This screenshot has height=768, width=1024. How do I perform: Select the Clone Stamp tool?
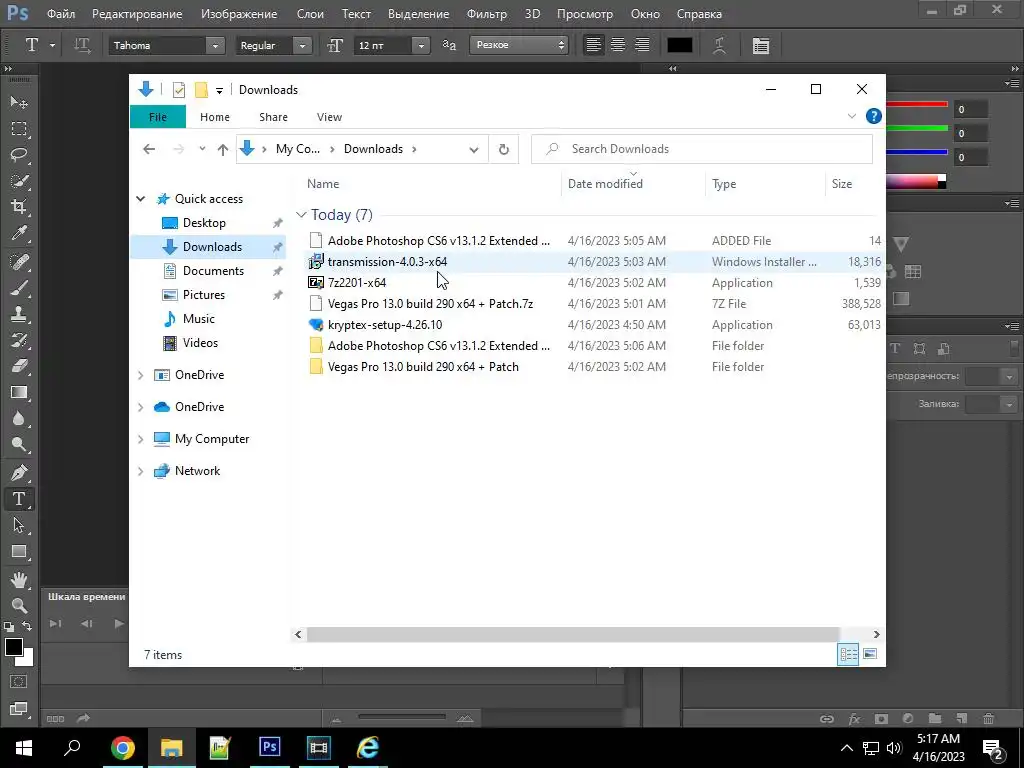tap(19, 314)
